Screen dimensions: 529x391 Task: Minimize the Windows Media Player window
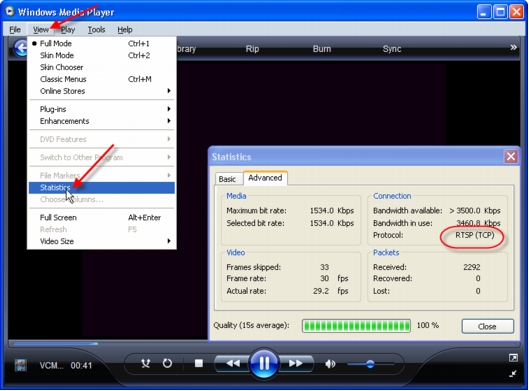coord(484,12)
